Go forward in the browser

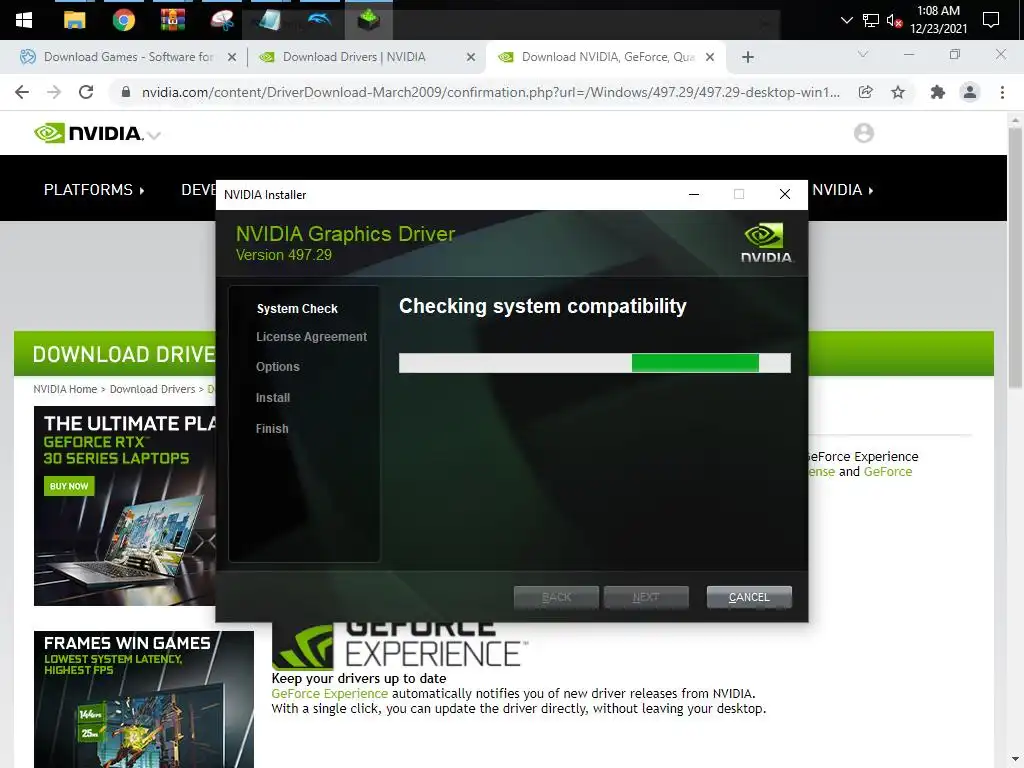pos(54,92)
